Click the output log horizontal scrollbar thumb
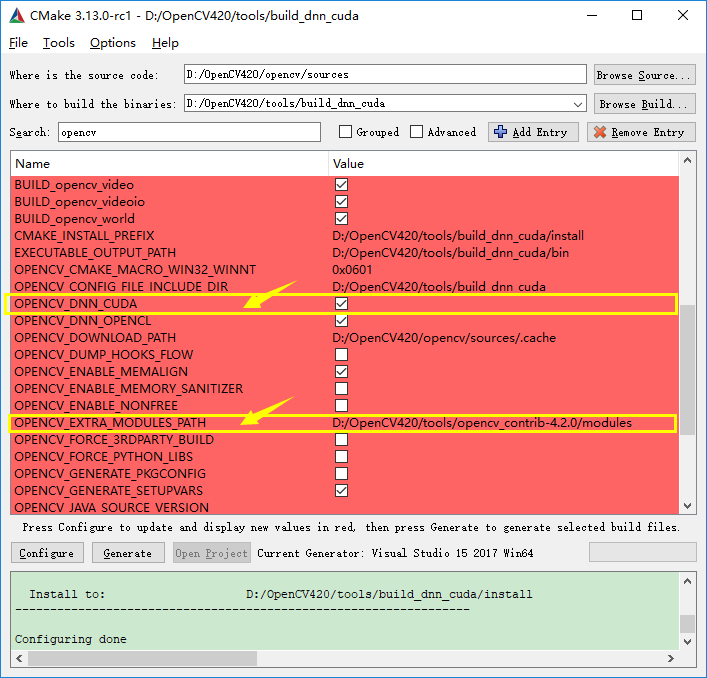707x678 pixels. (x=142, y=658)
